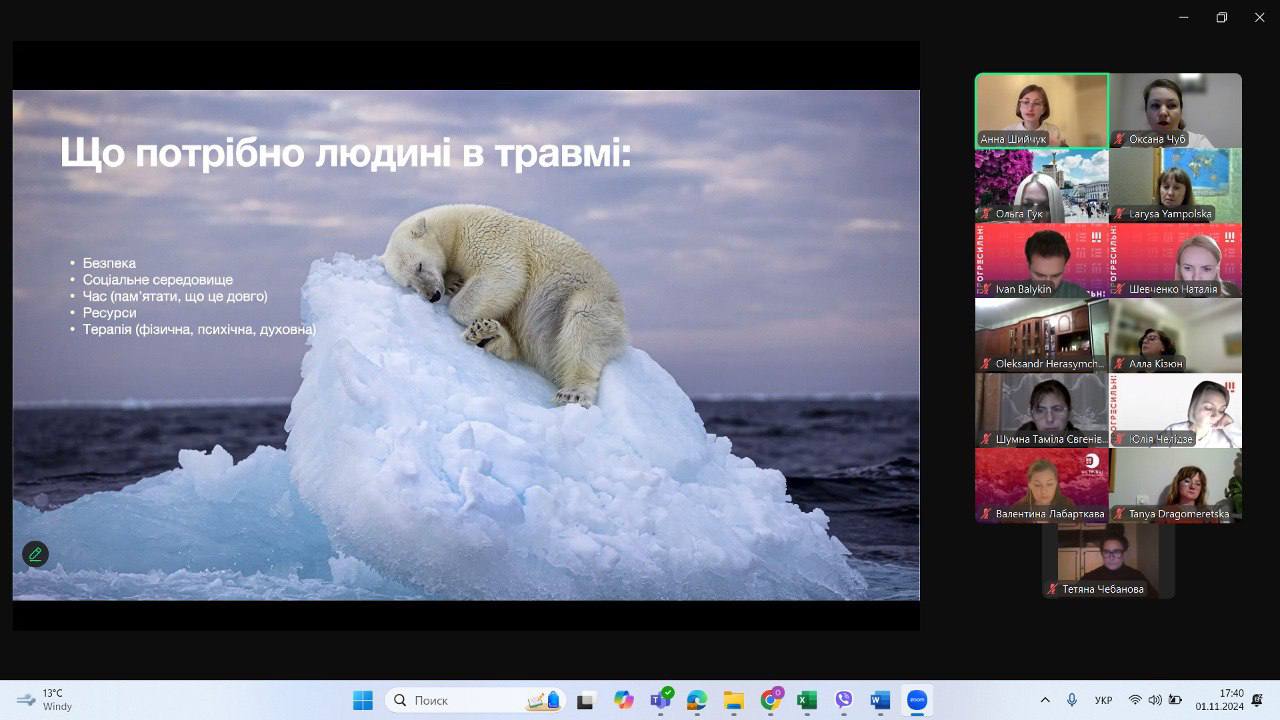1280x720 pixels.
Task: Click the slide heading 'Що потрібно людині в травмі:'
Action: point(346,153)
